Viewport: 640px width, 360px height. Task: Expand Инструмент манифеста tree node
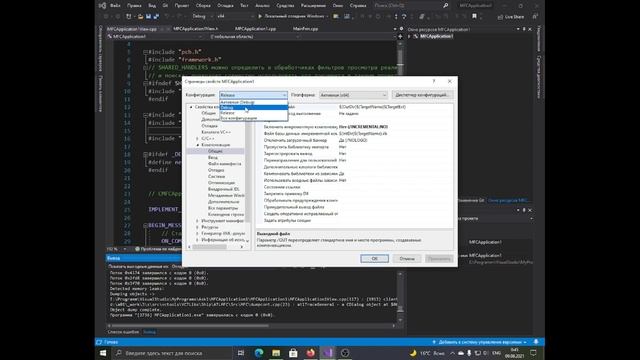click(x=198, y=221)
